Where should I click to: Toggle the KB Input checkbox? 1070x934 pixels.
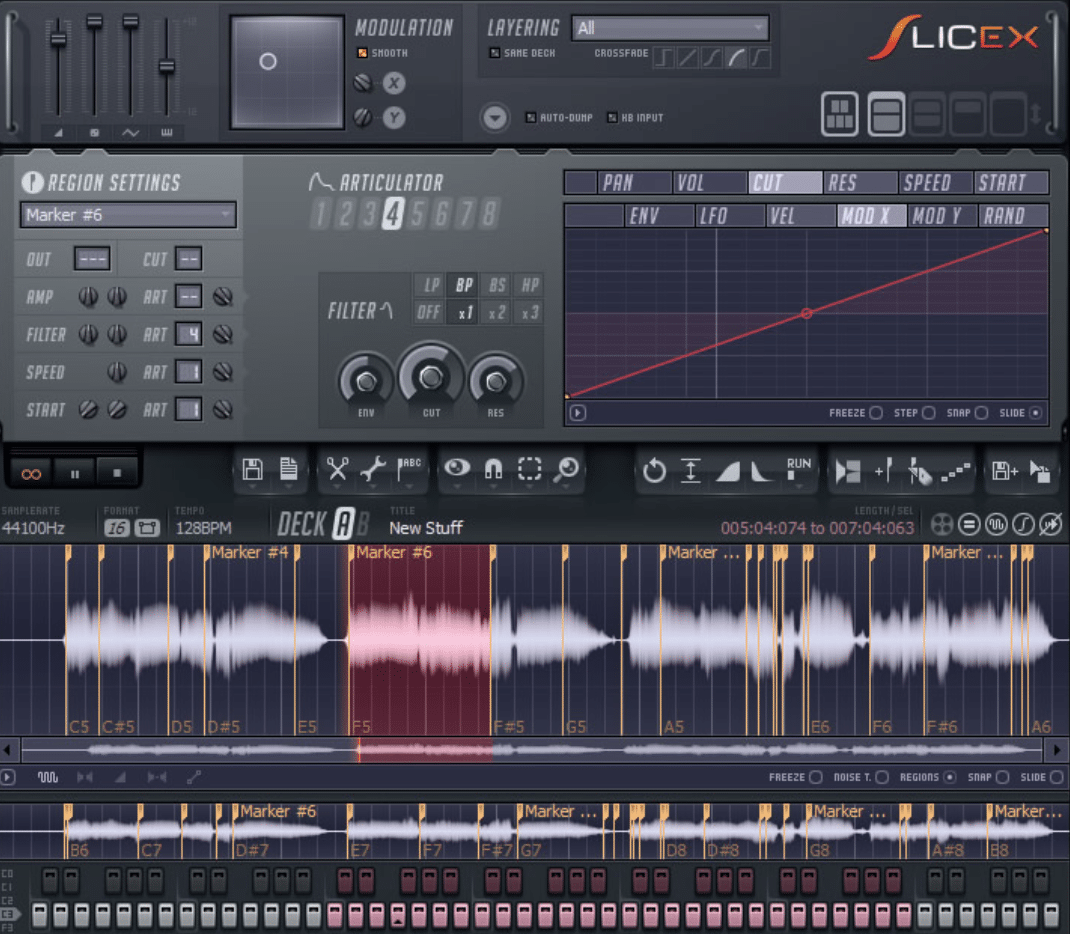pos(612,117)
